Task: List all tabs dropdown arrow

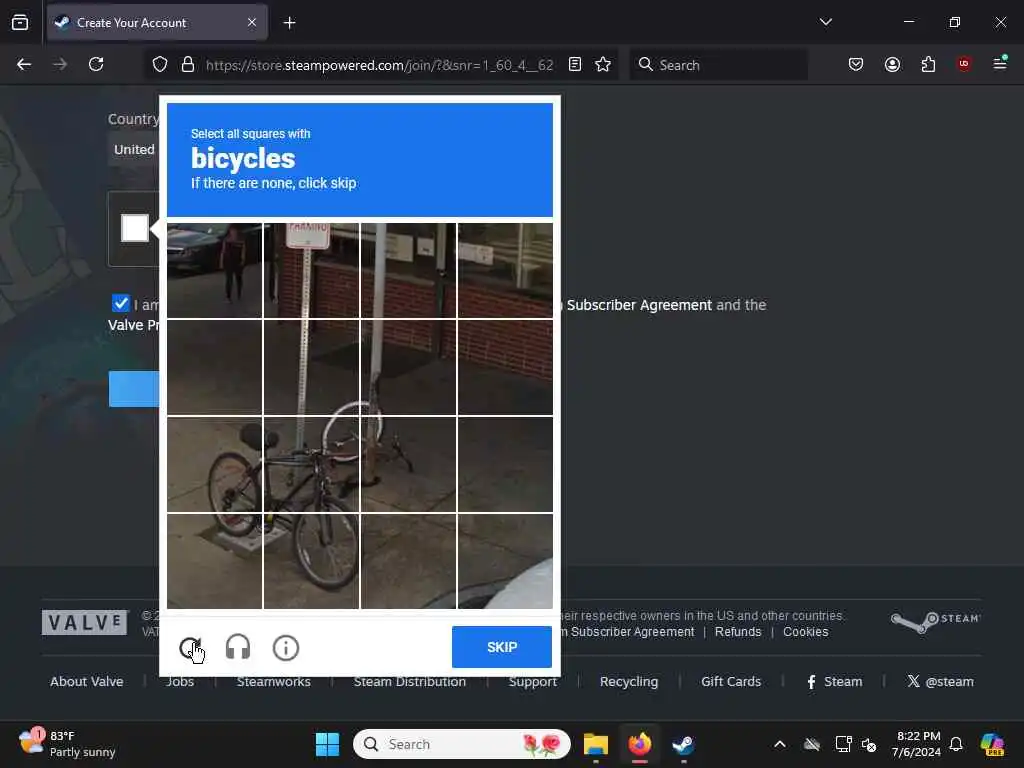Action: (x=825, y=22)
